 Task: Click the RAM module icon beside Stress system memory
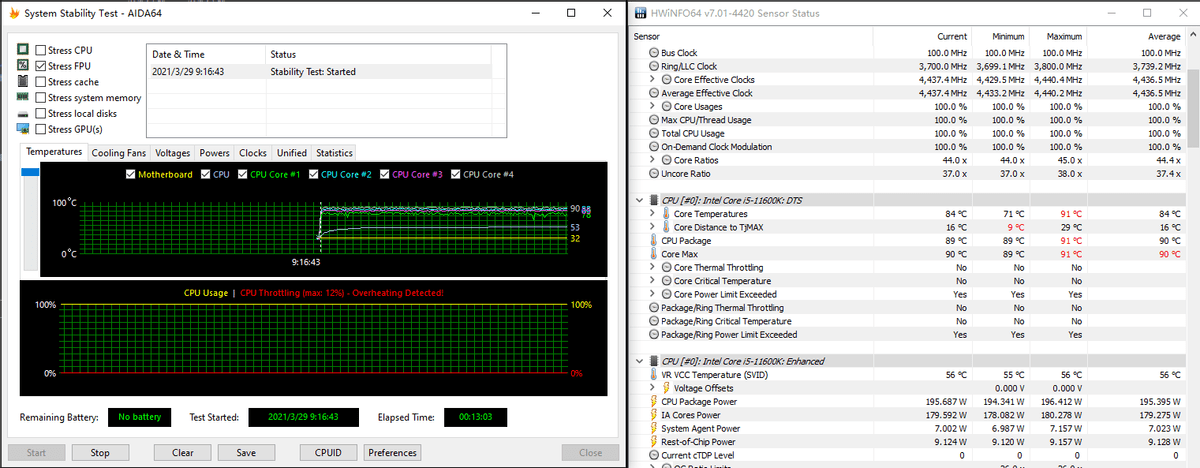coord(22,97)
